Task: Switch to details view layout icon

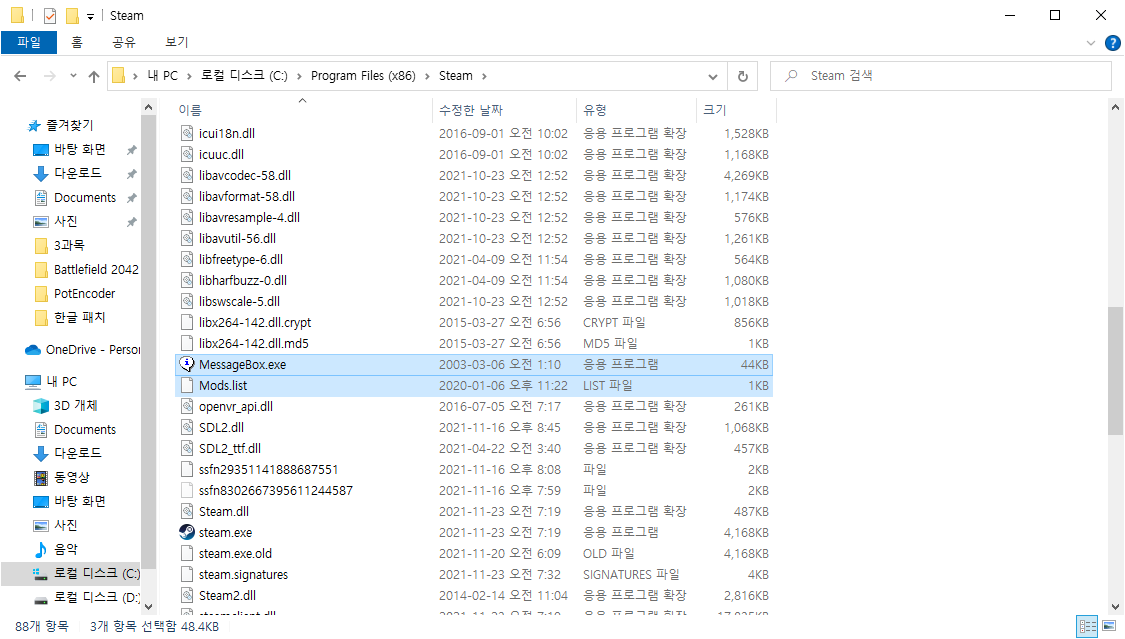Action: tap(1088, 625)
